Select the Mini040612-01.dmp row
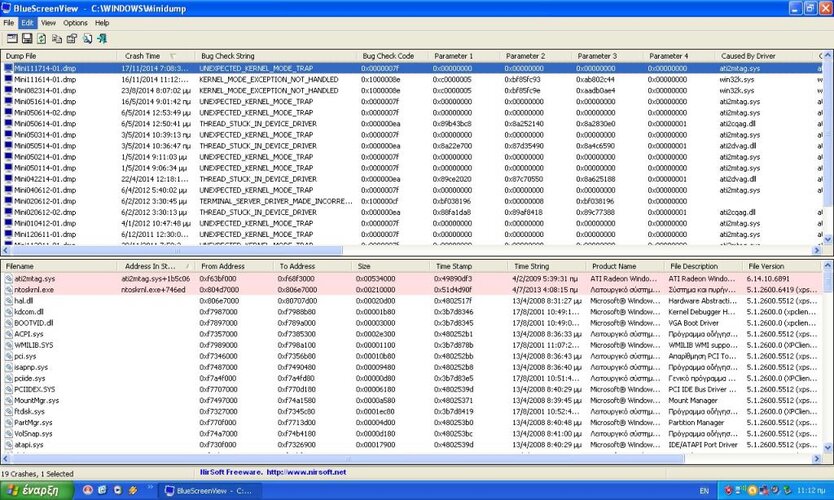 pos(411,190)
